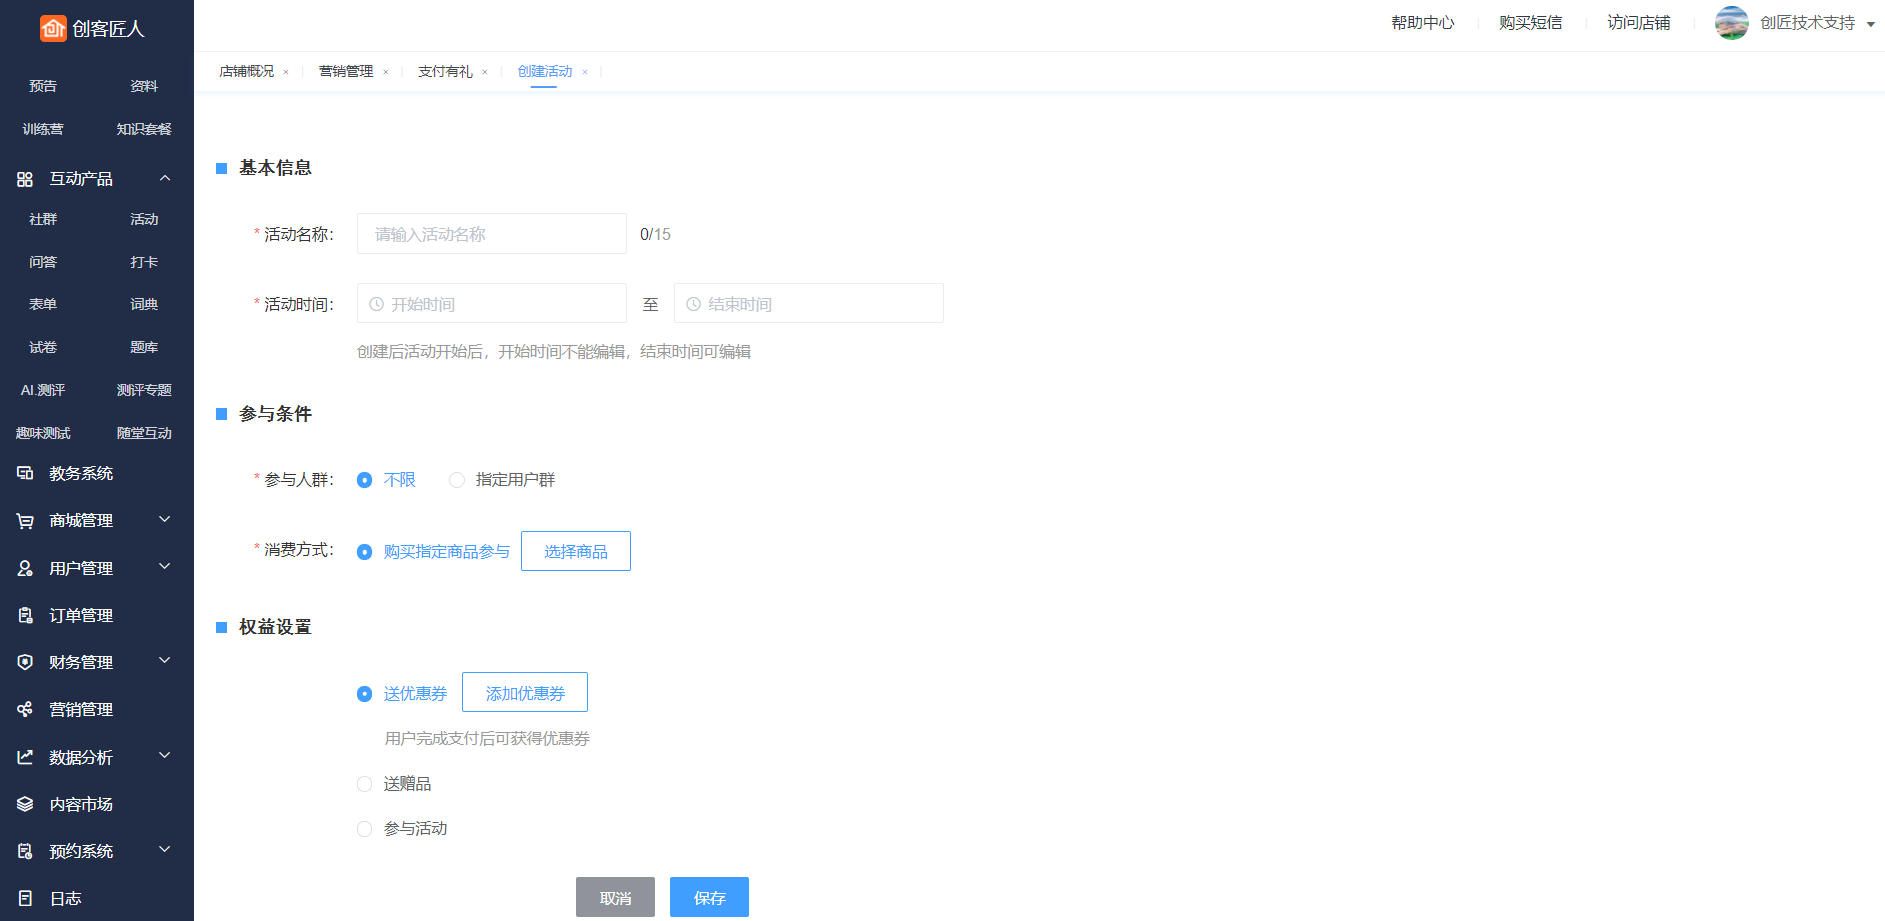
Task: Expand the 财务管理 sidebar menu
Action: click(165, 661)
